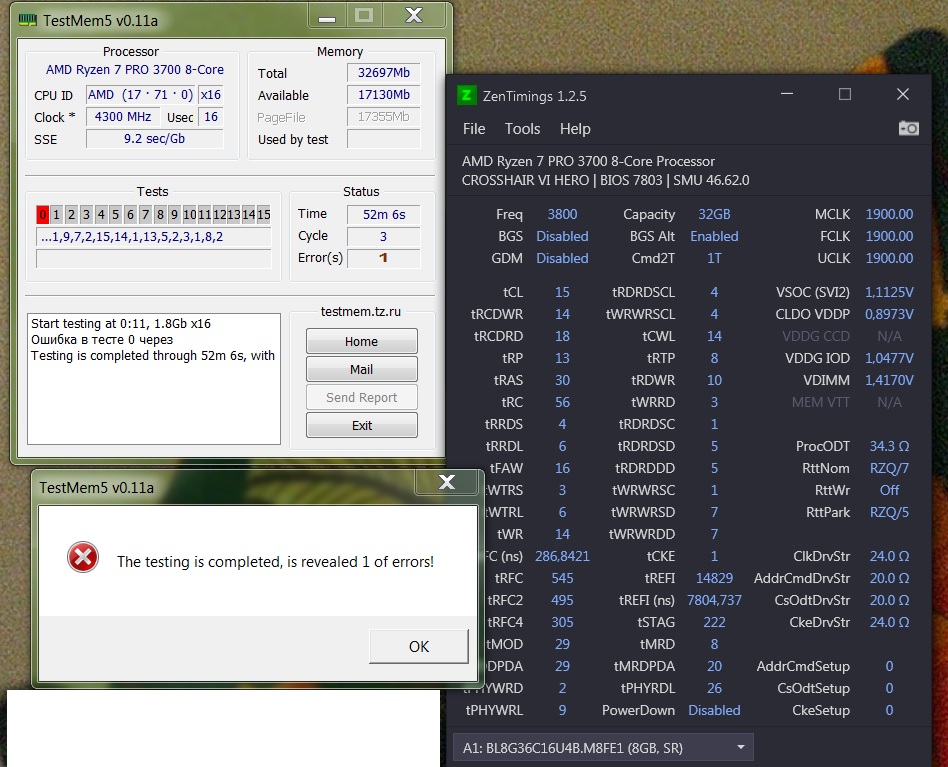The image size is (948, 767).
Task: Click the VDIMM 1,4170V value
Action: point(889,380)
